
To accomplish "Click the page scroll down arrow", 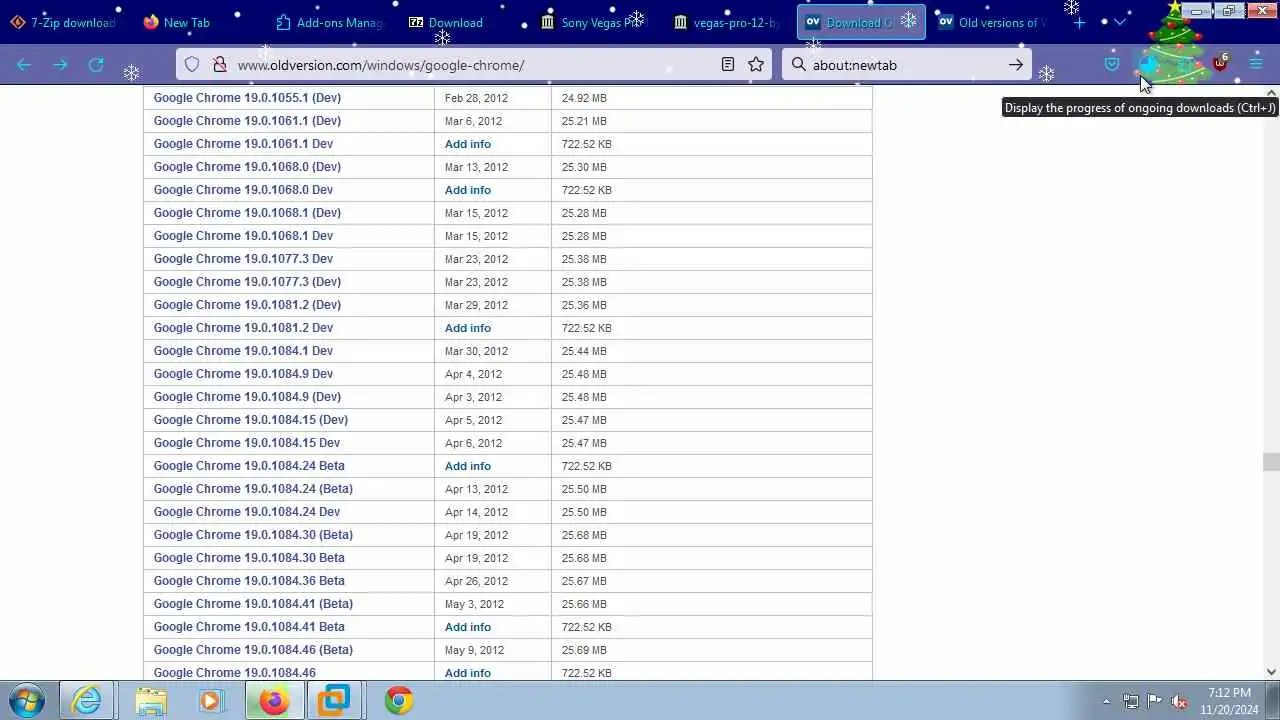I will (1271, 672).
